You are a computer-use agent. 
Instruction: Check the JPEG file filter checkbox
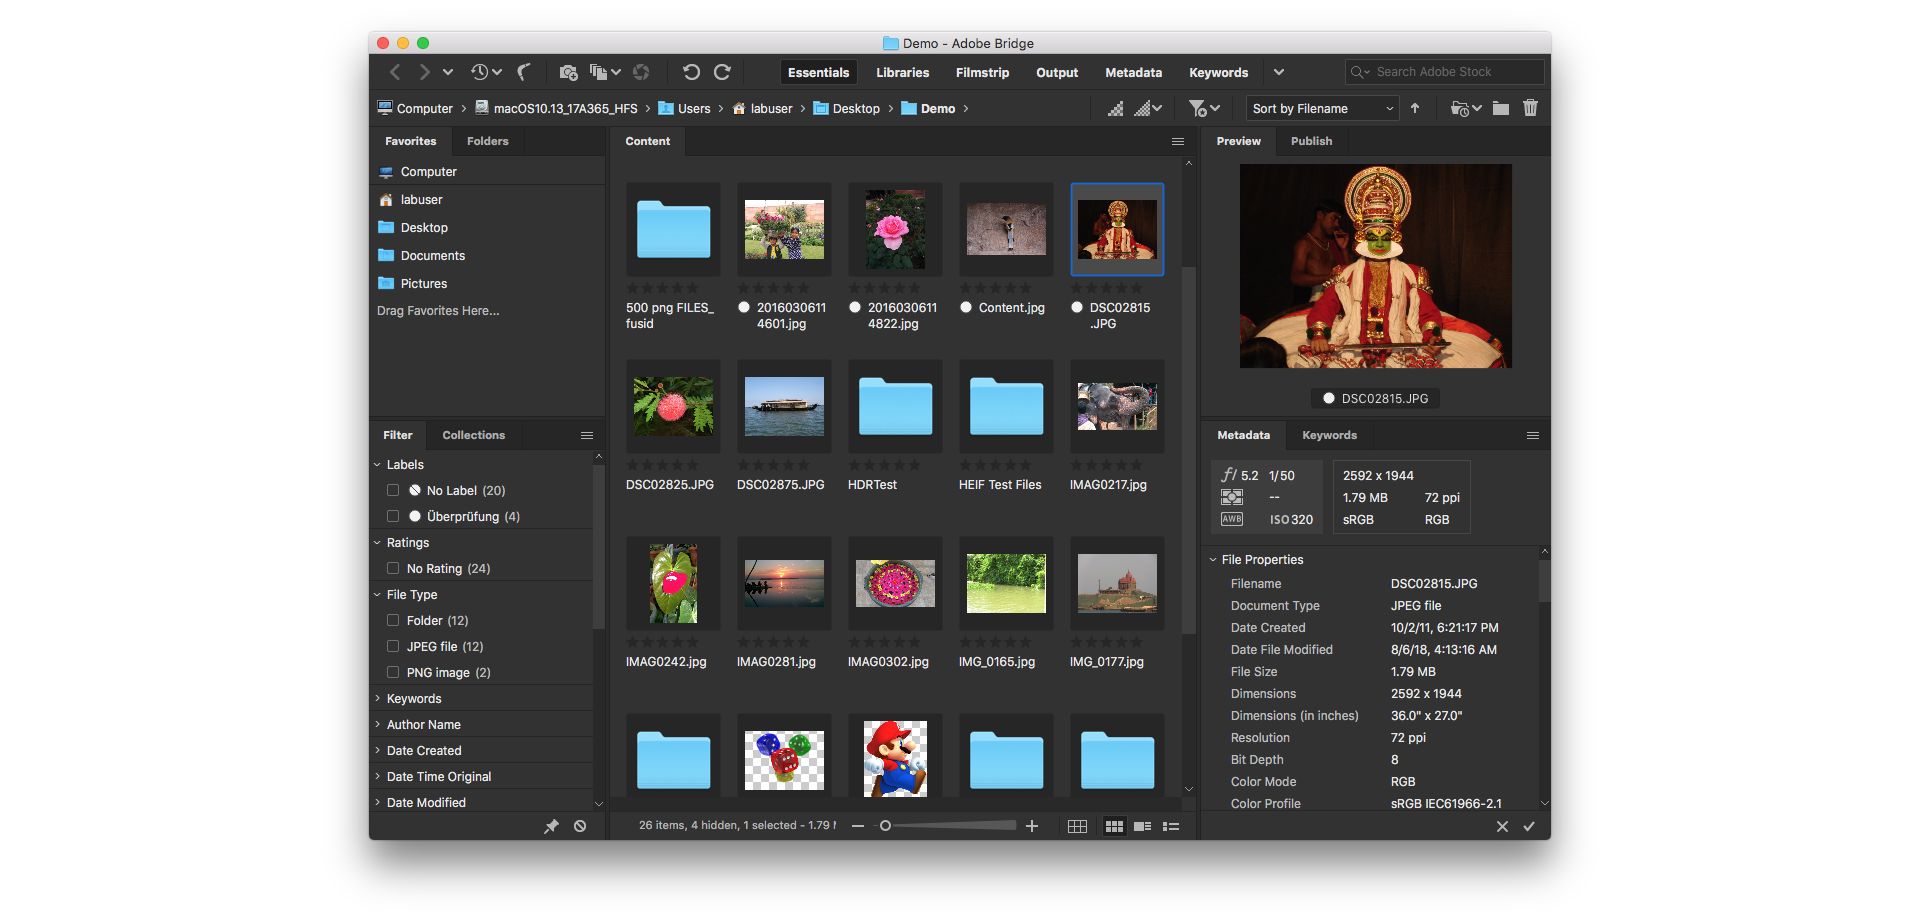[392, 646]
